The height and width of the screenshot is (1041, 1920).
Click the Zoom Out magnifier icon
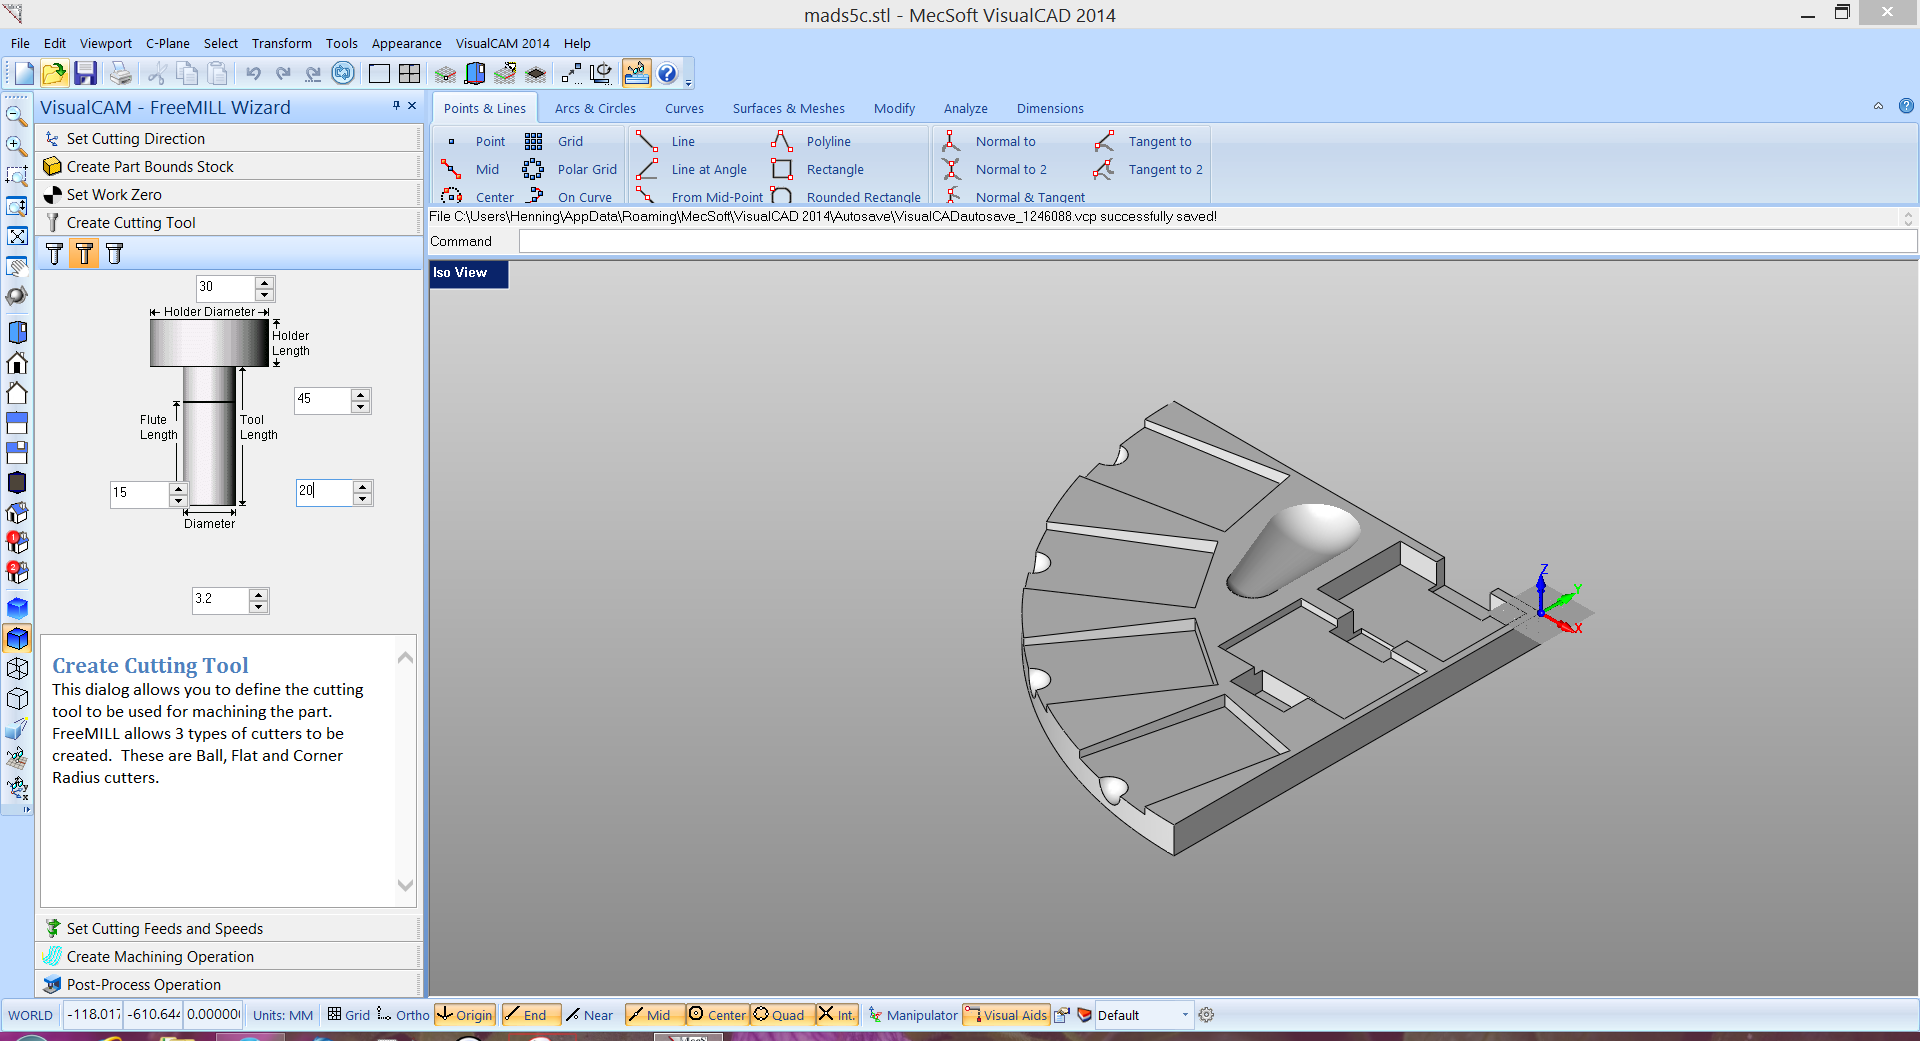[16, 116]
